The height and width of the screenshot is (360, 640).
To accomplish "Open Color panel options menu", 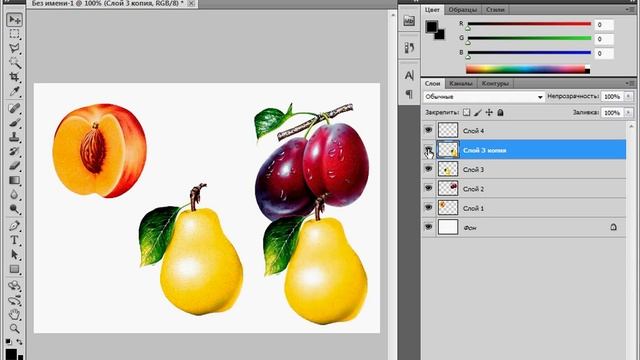I will (629, 9).
